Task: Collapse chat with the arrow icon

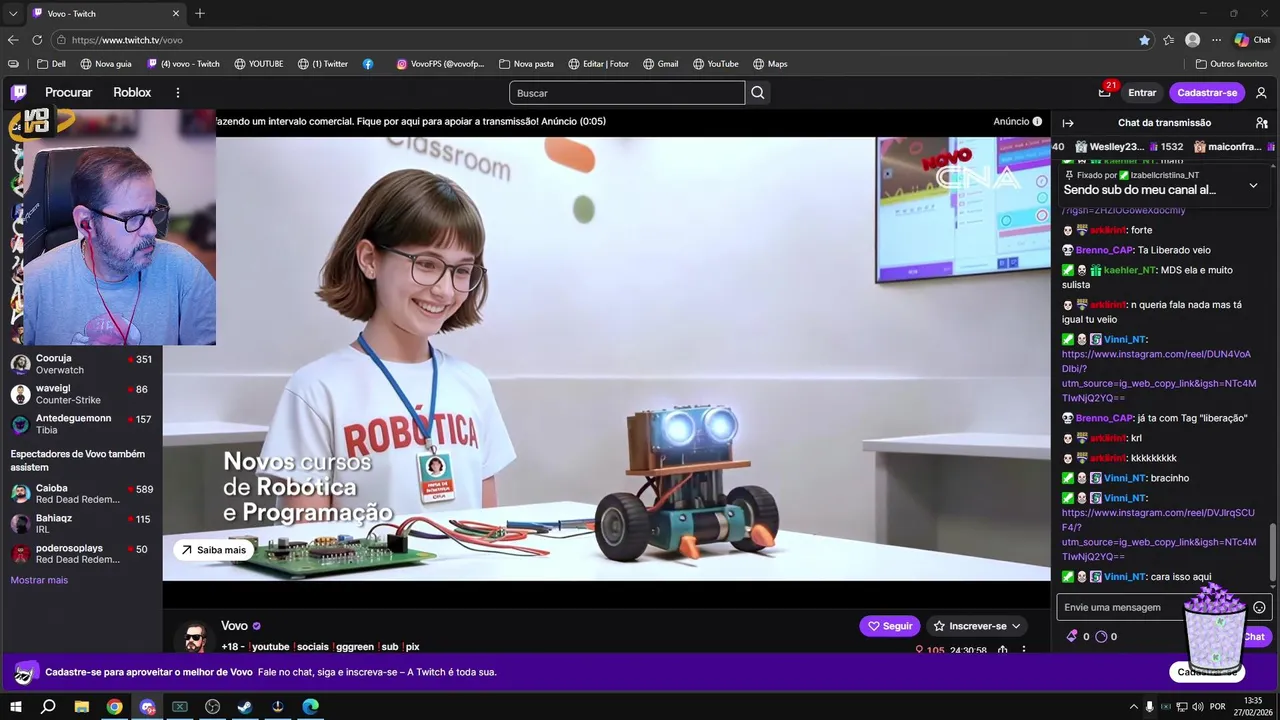Action: click(x=1068, y=123)
